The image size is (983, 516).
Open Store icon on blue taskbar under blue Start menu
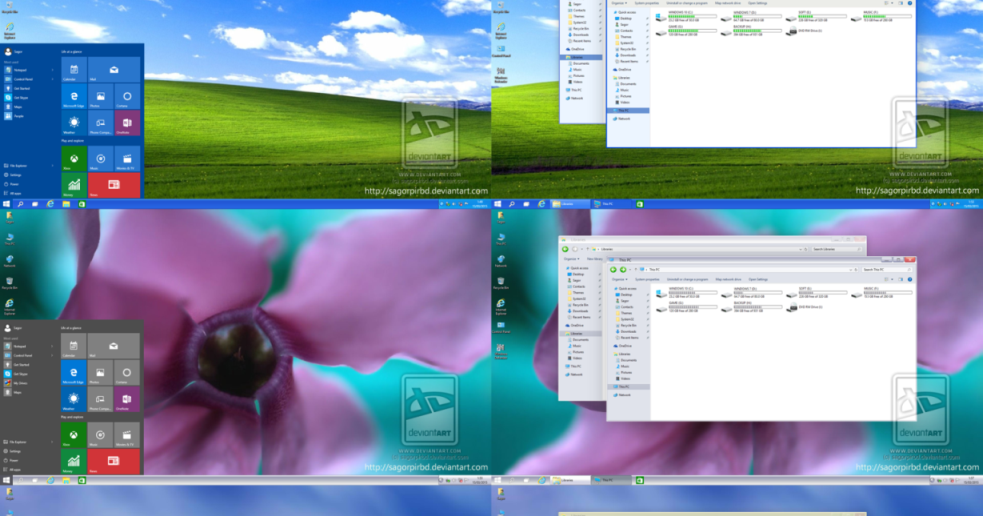pos(81,204)
